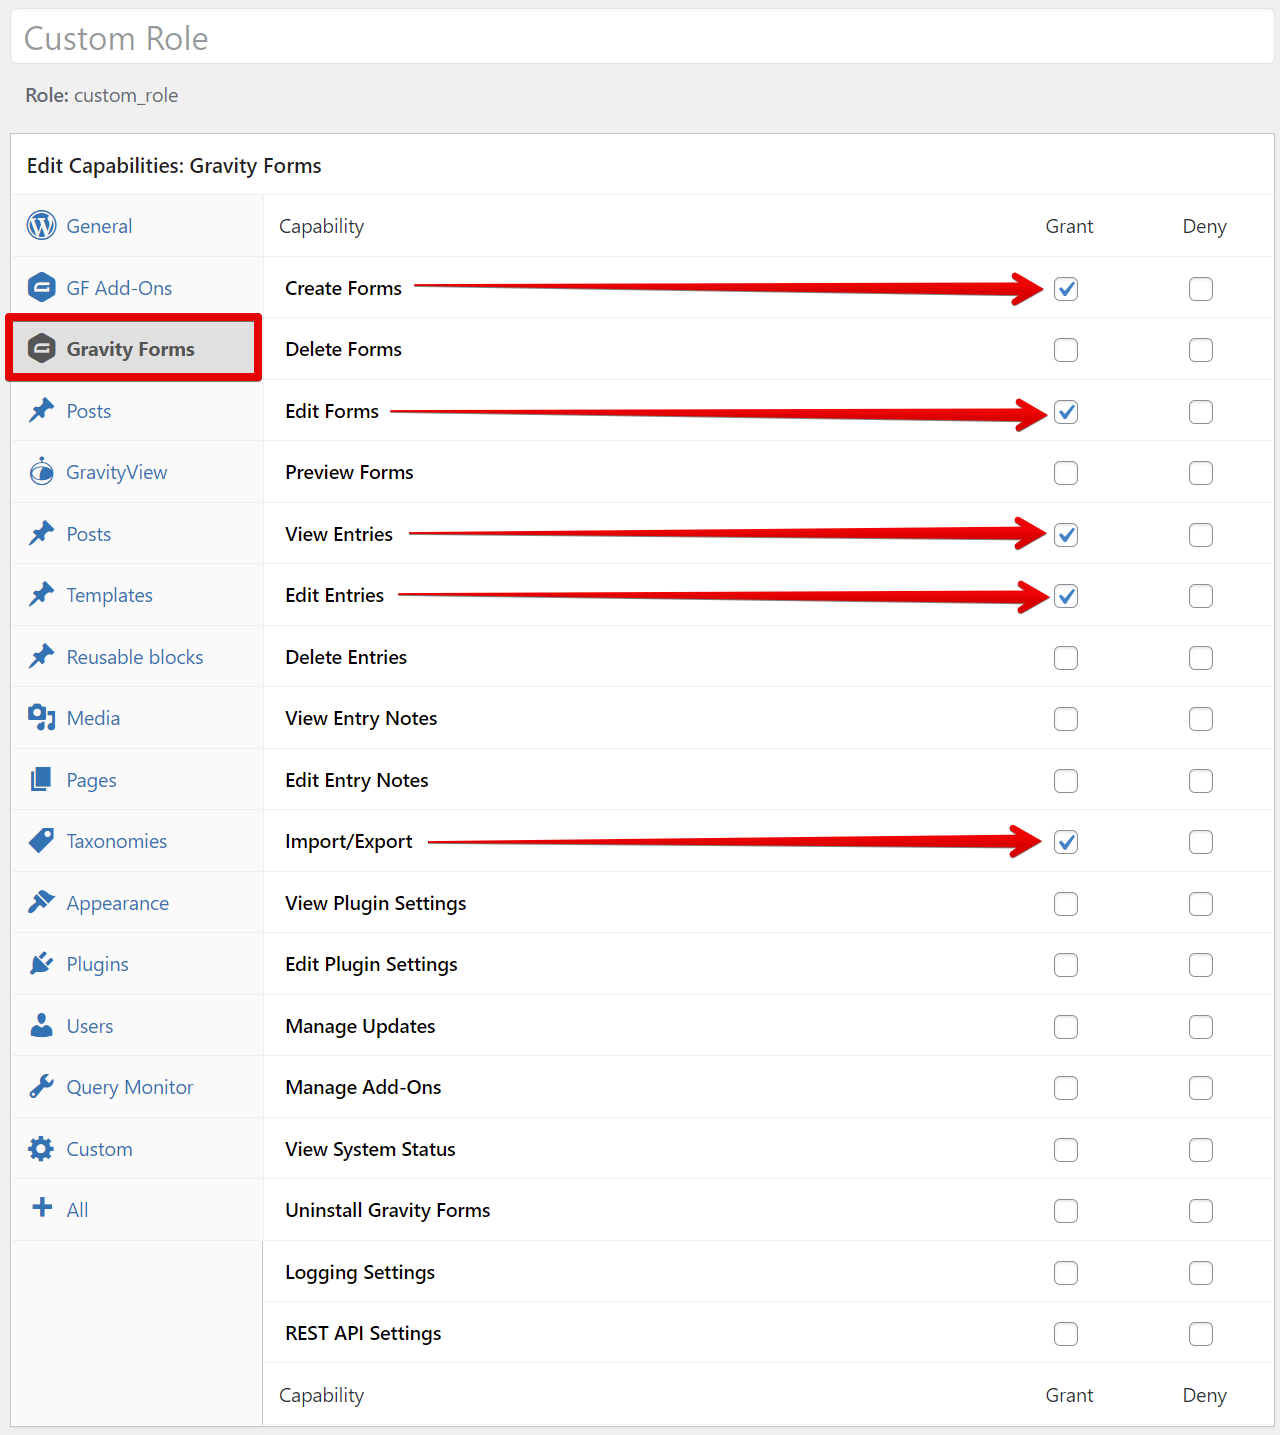Grant the Manage Updates capability
This screenshot has height=1435, width=1280.
point(1066,1027)
